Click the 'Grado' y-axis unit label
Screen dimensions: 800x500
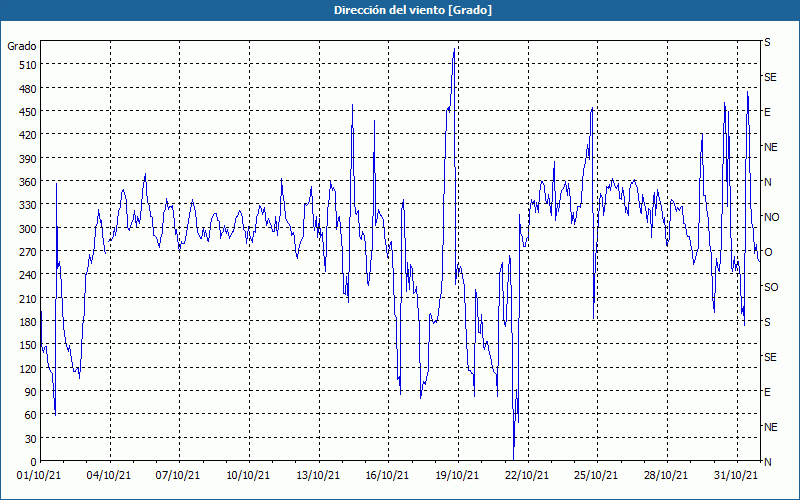coord(21,46)
